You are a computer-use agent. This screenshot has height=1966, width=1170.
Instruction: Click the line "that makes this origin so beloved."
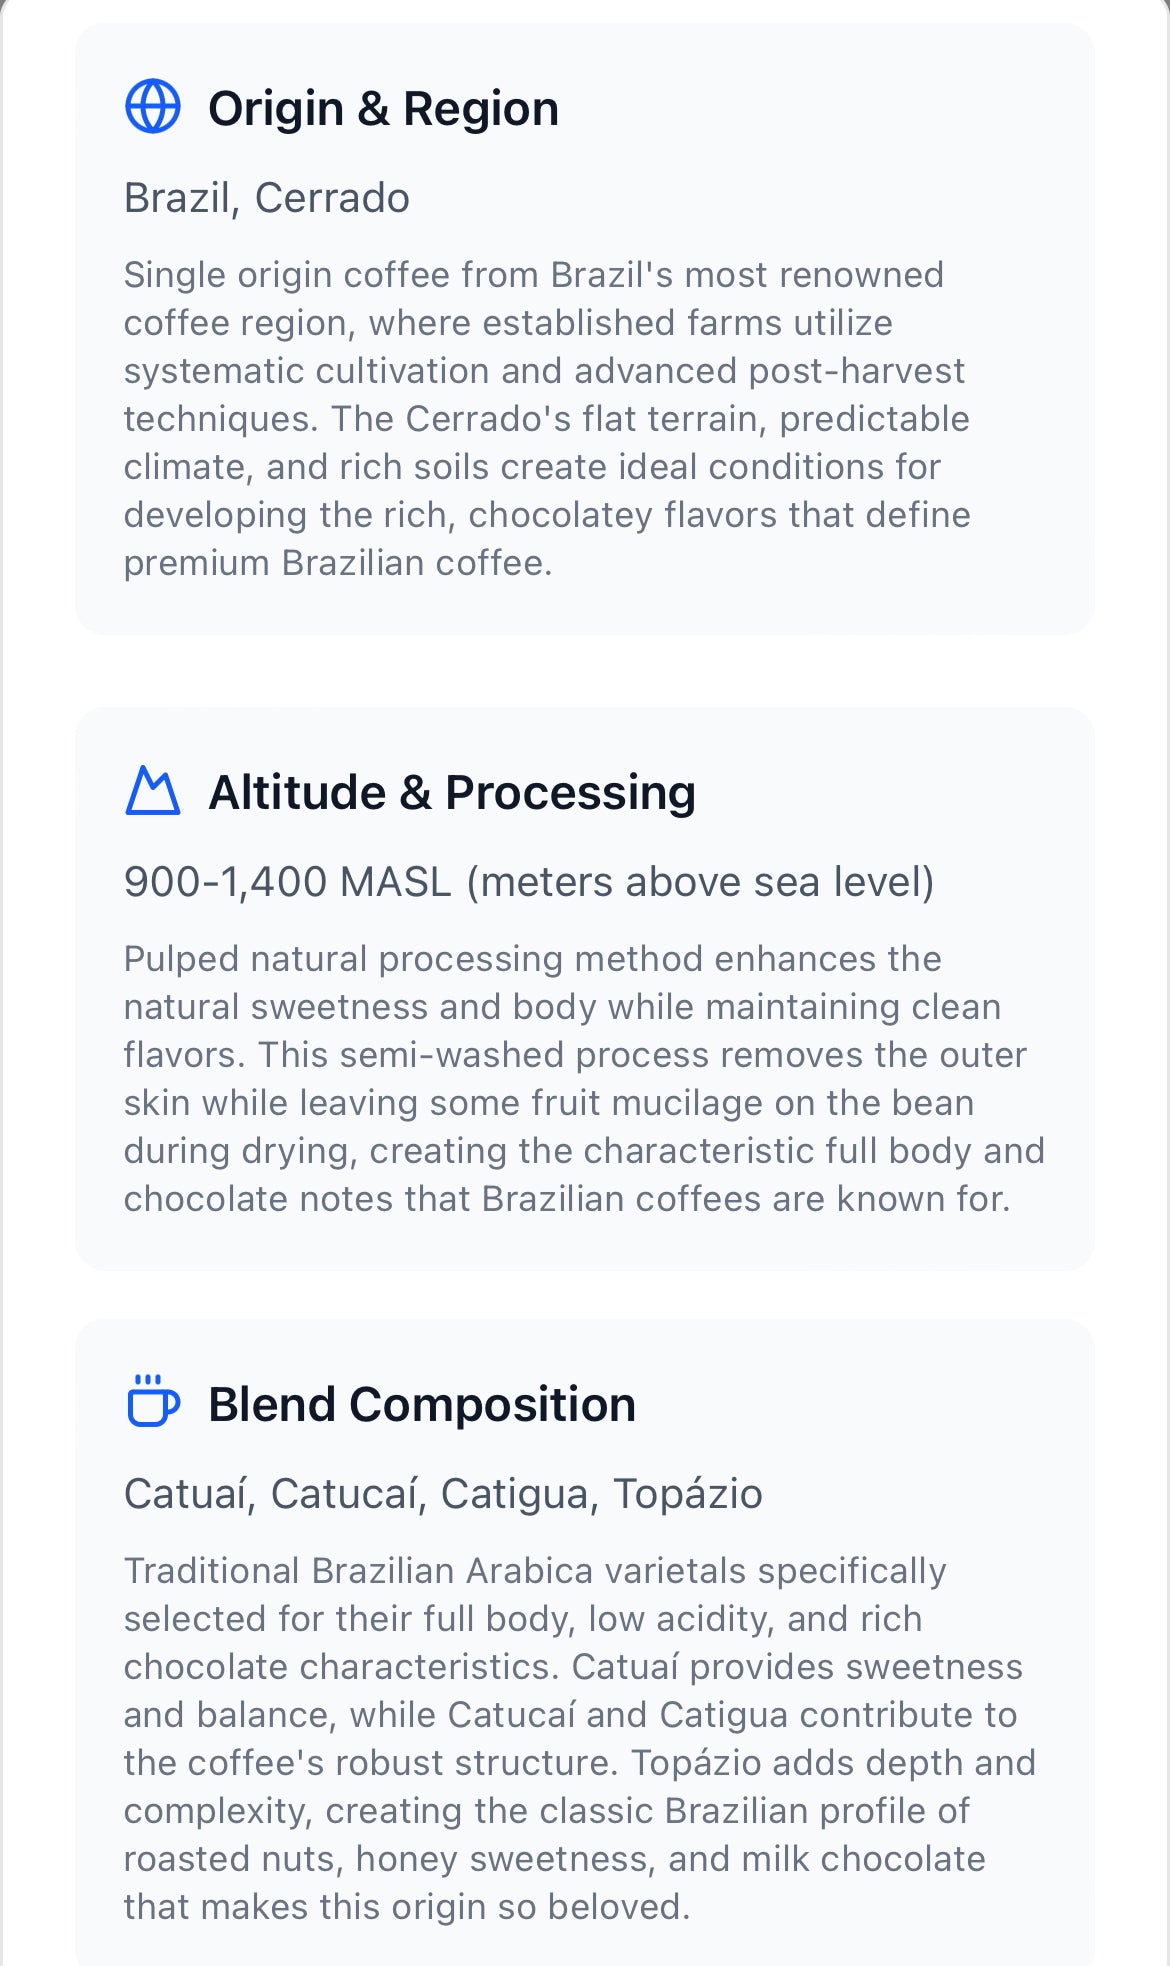coord(407,1907)
